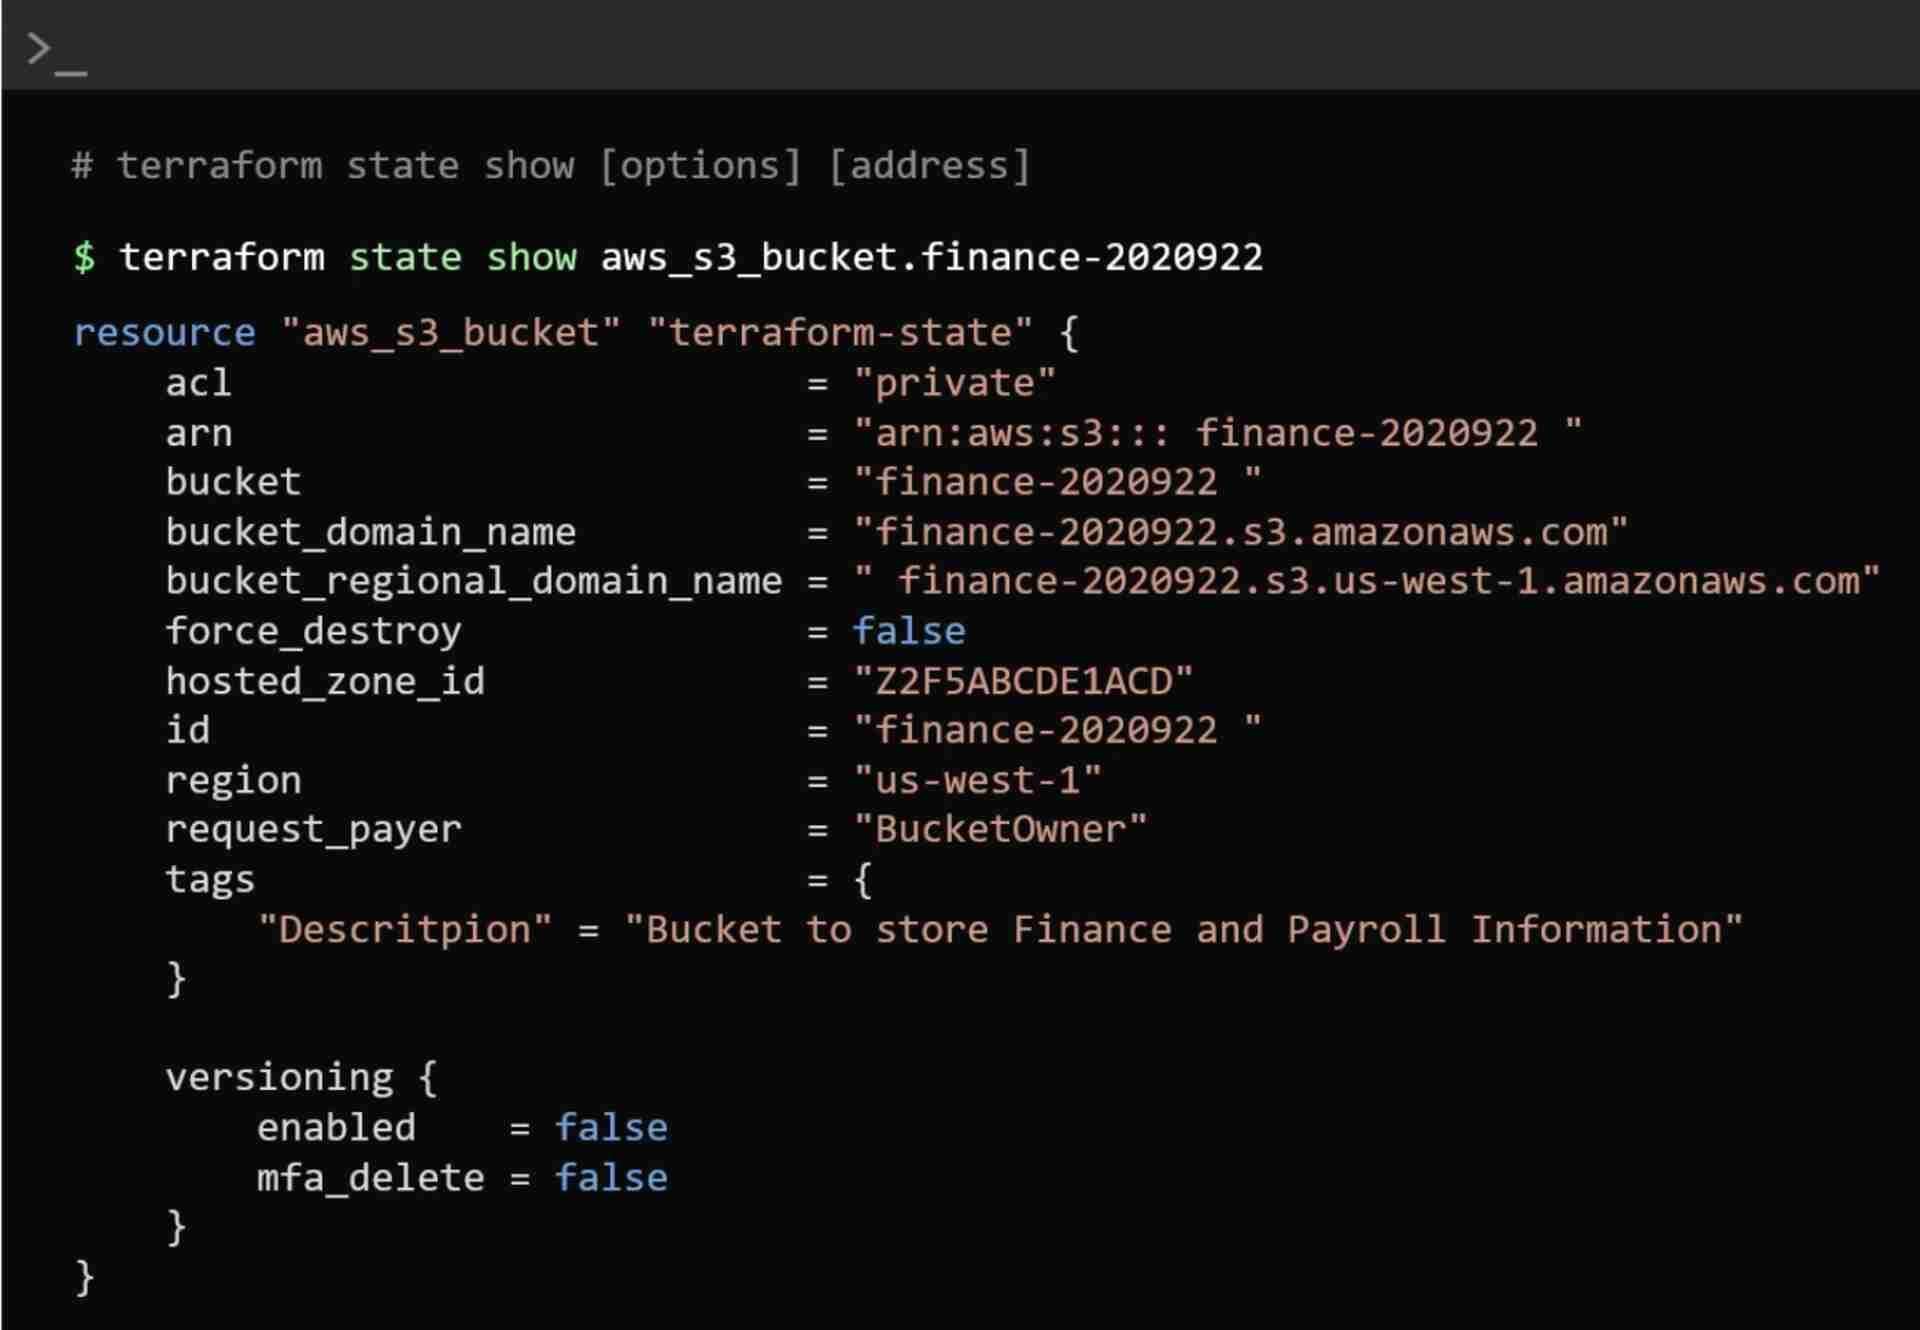Click the 'hosted_zone_id' attribute
1920x1330 pixels.
pos(326,682)
